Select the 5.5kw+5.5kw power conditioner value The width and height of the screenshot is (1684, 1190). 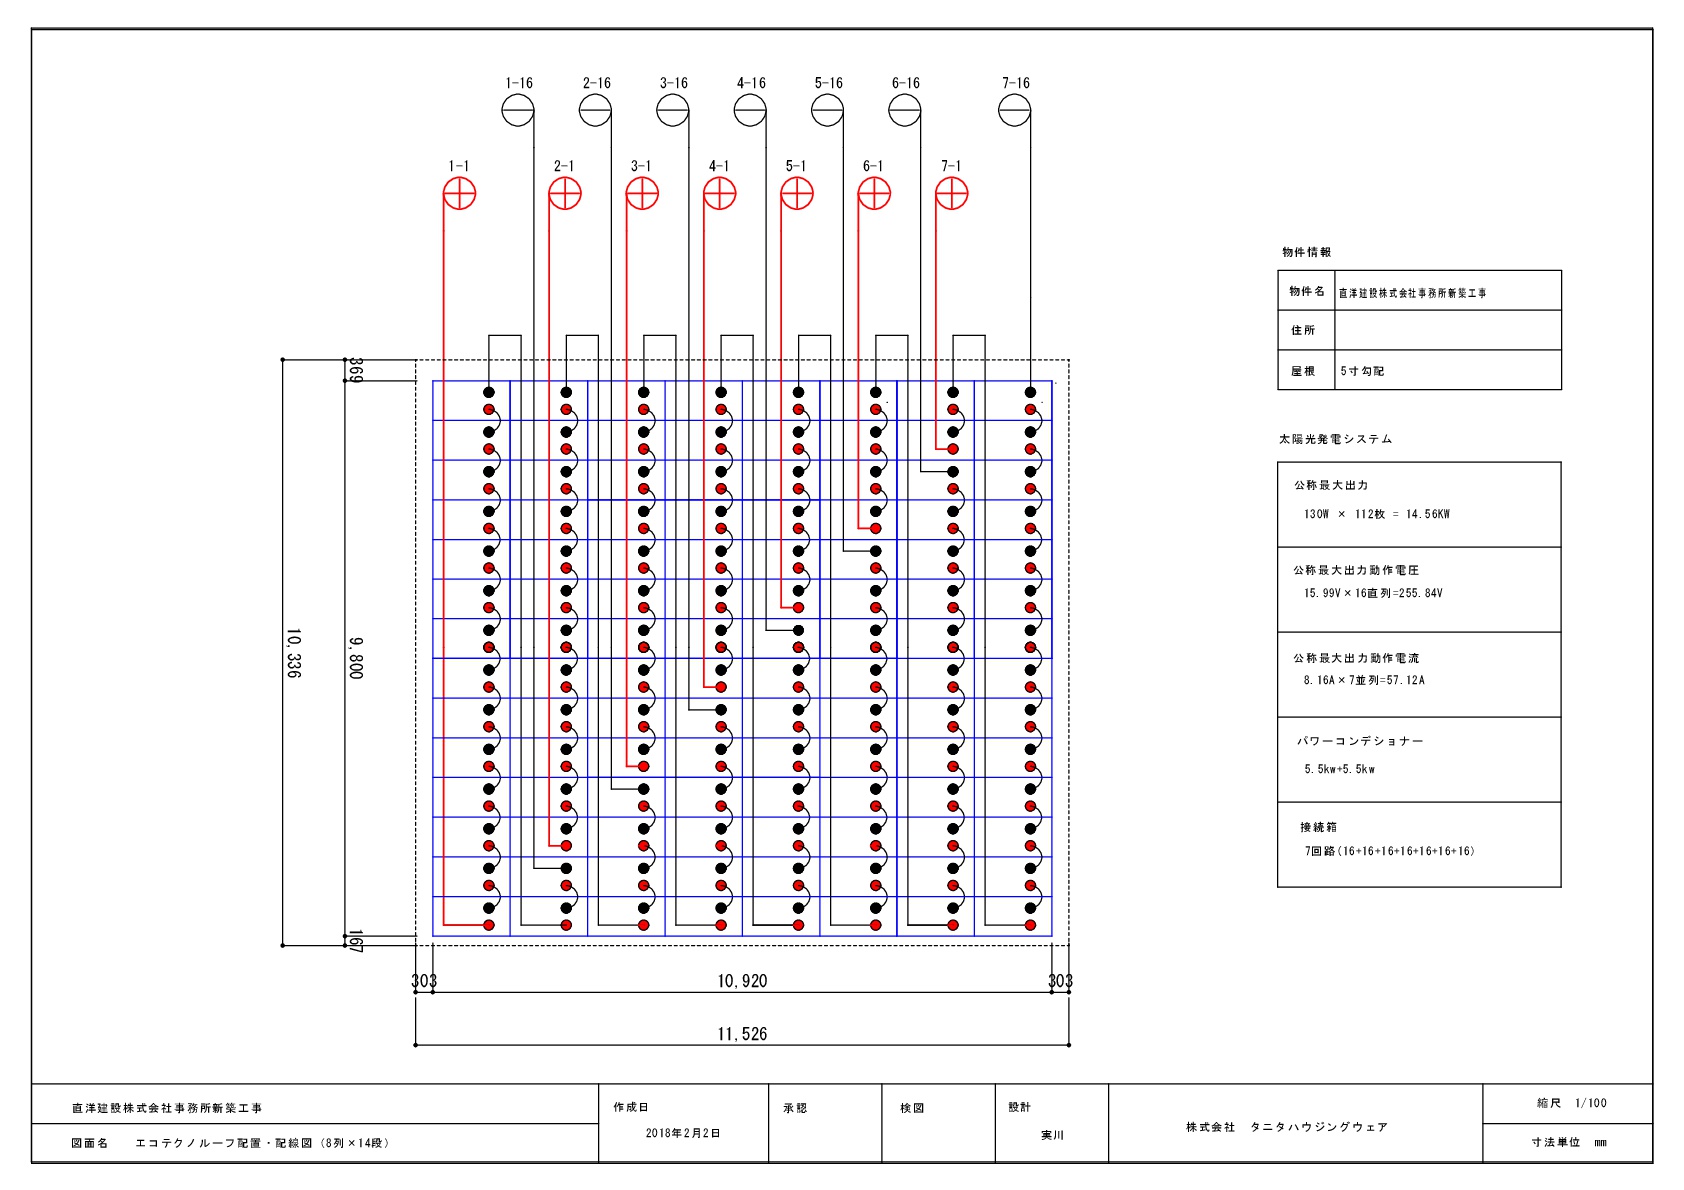[x=1339, y=769]
